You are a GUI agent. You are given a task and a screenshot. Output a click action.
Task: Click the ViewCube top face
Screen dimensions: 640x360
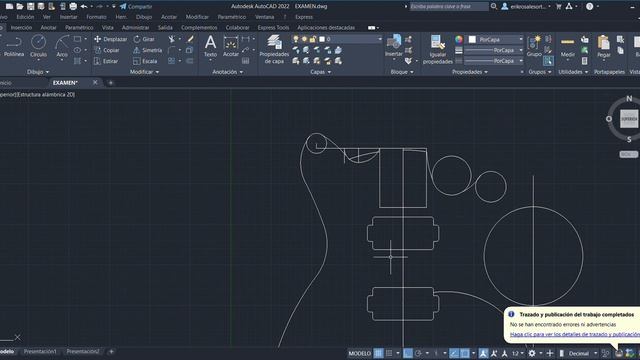pyautogui.click(x=629, y=119)
